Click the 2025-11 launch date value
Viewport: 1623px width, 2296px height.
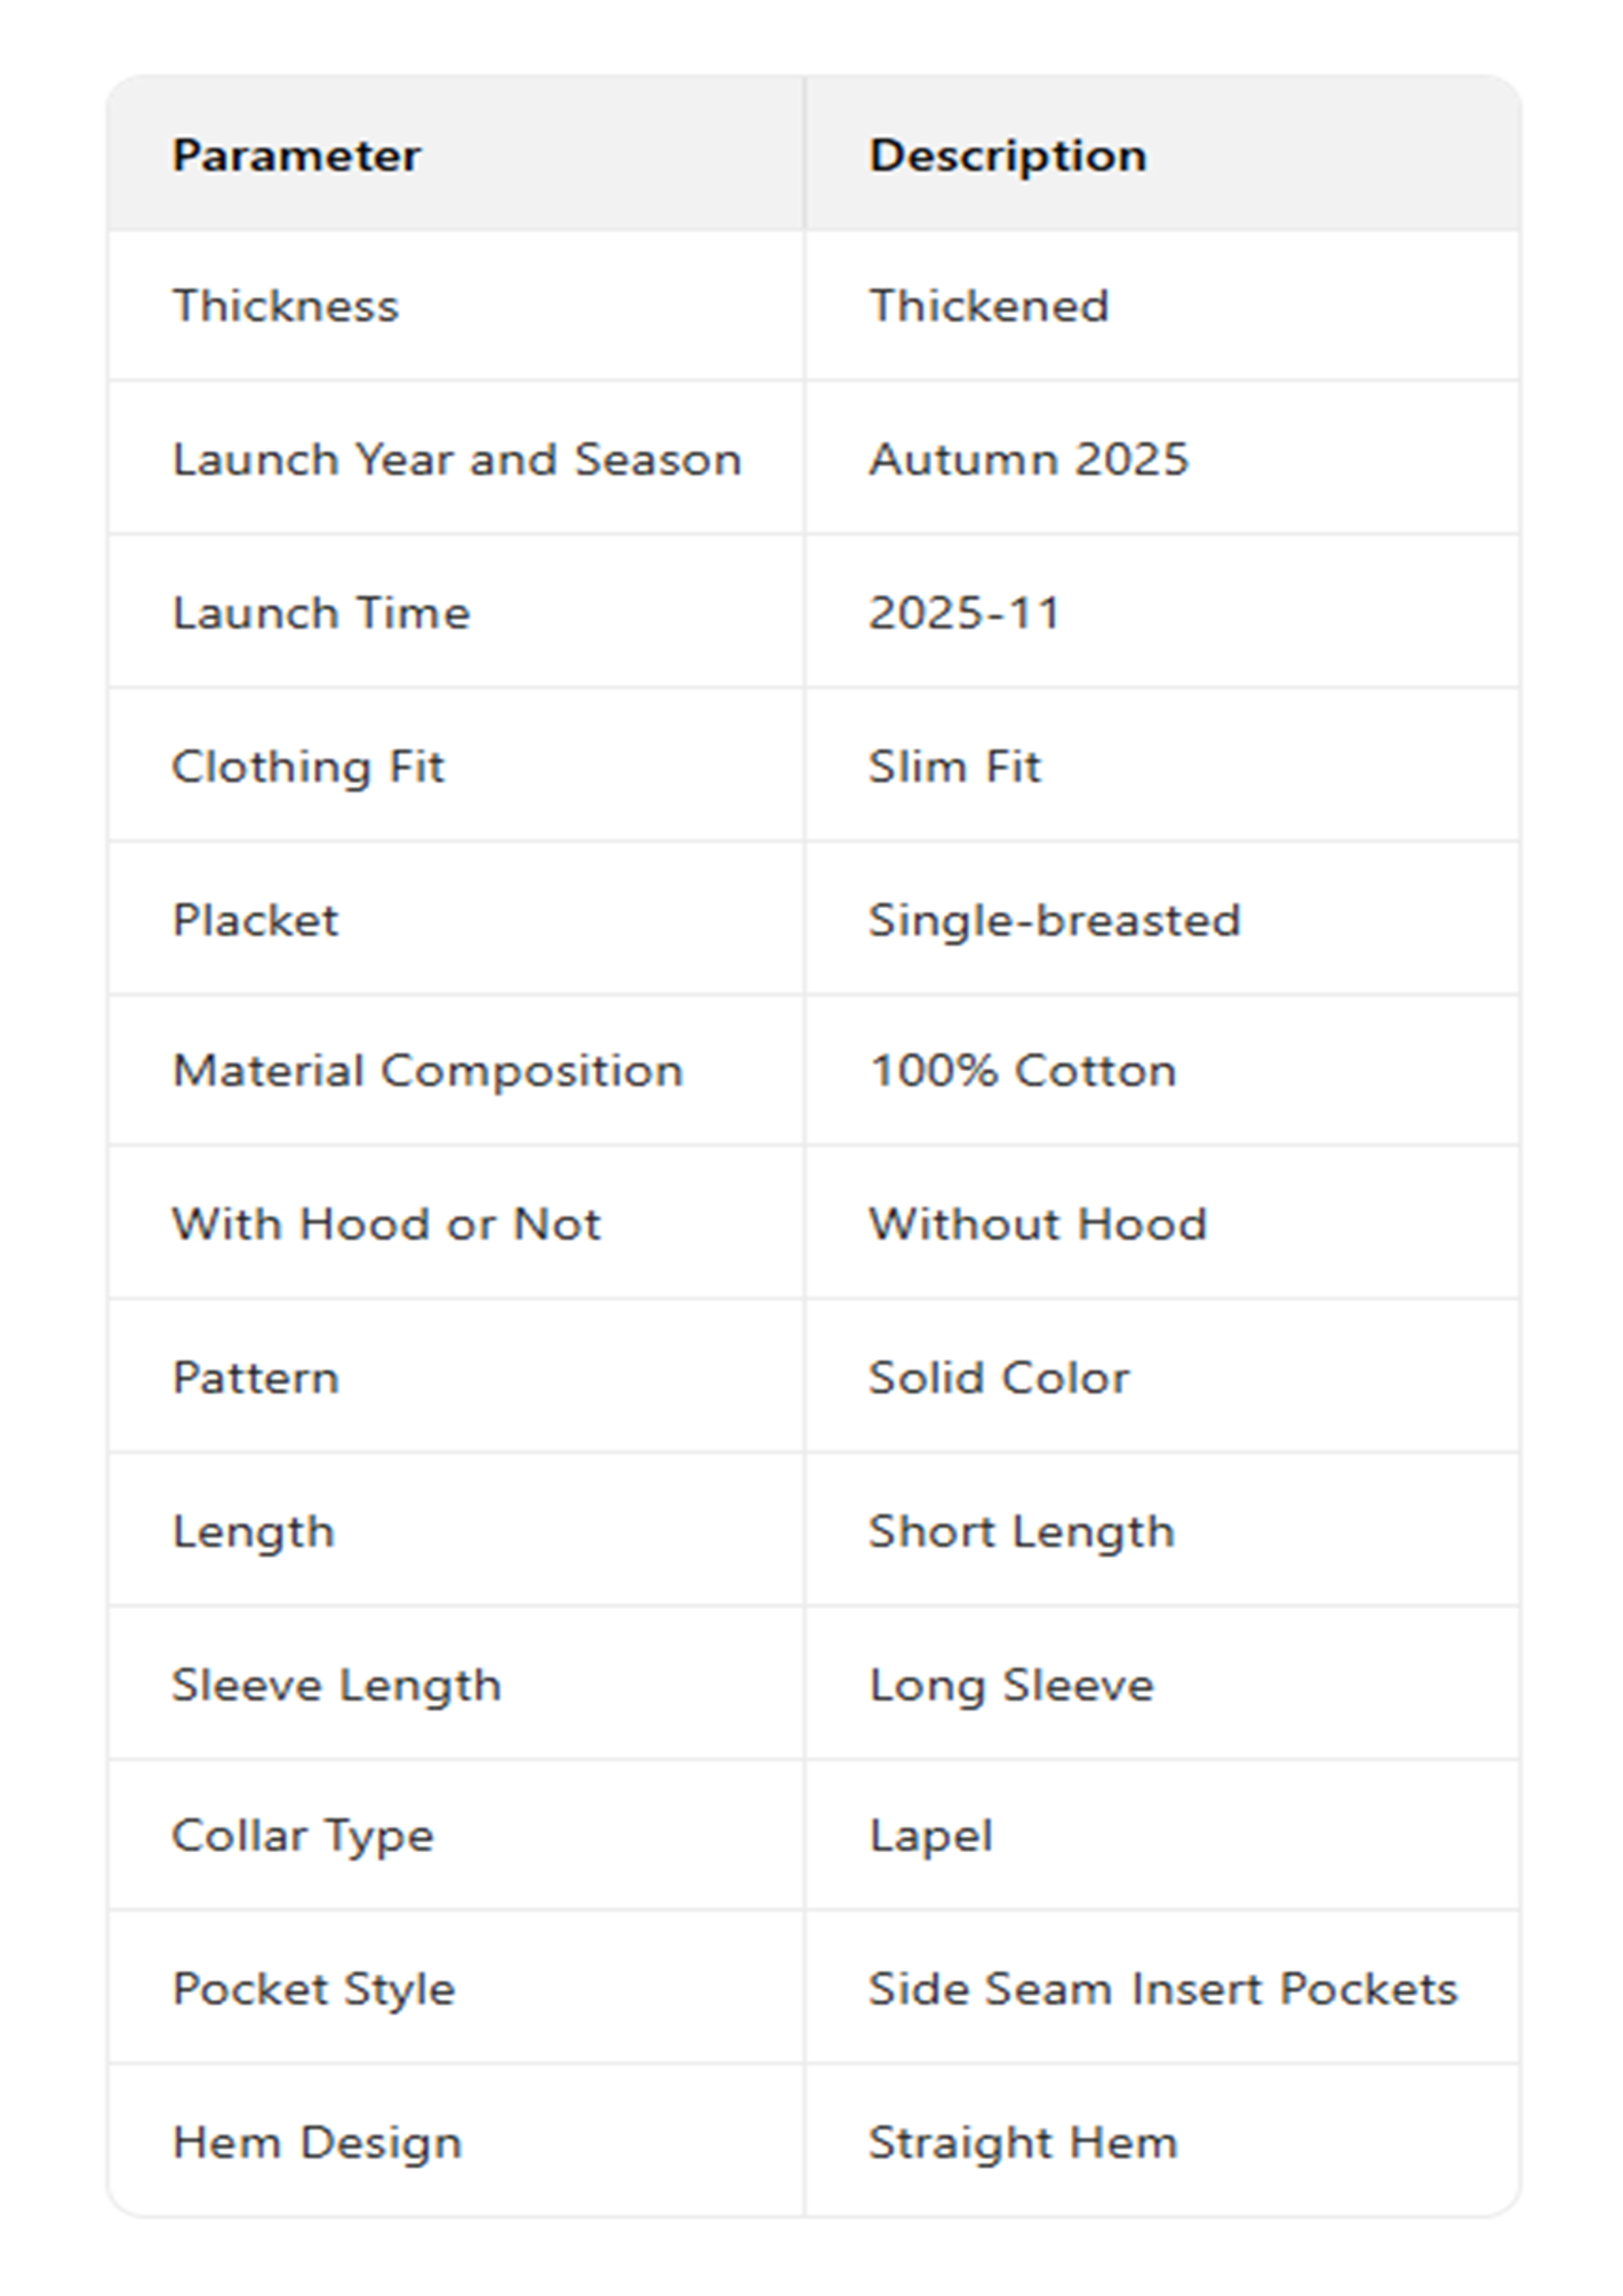(x=964, y=613)
